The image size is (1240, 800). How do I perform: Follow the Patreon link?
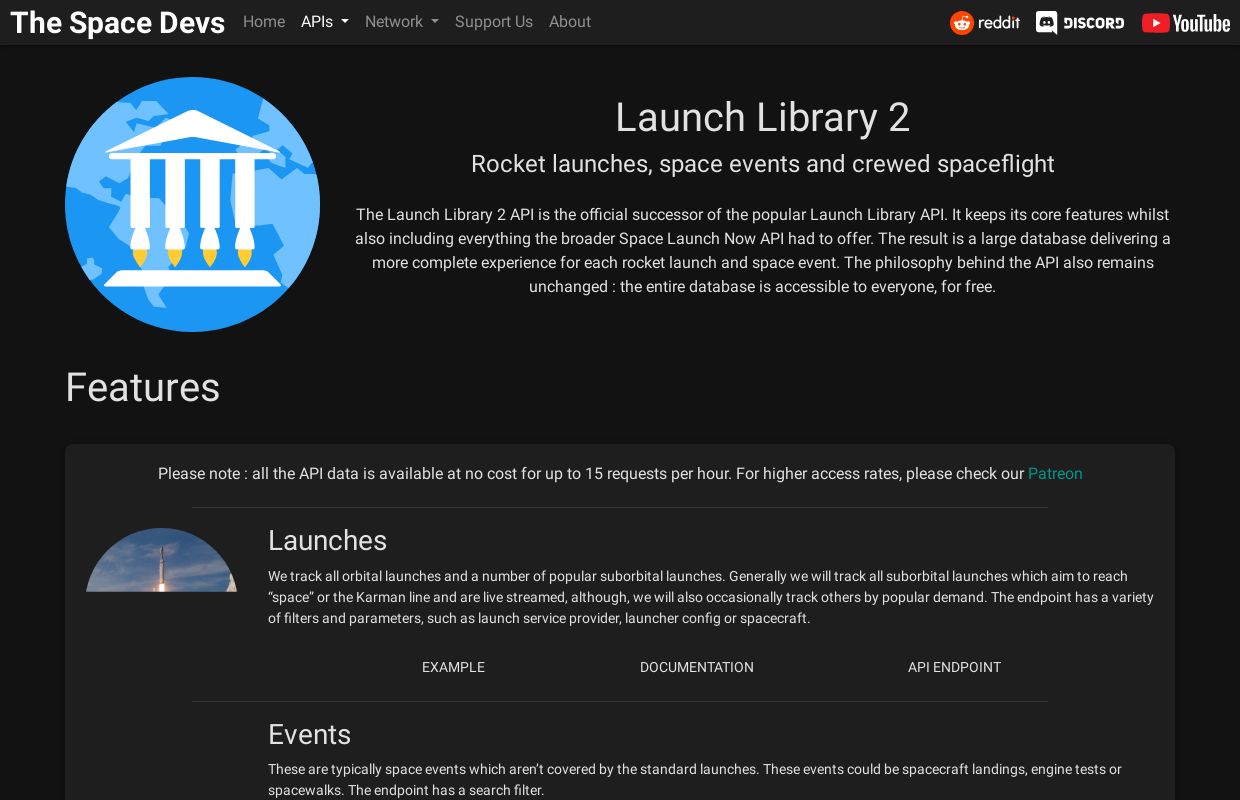1055,474
